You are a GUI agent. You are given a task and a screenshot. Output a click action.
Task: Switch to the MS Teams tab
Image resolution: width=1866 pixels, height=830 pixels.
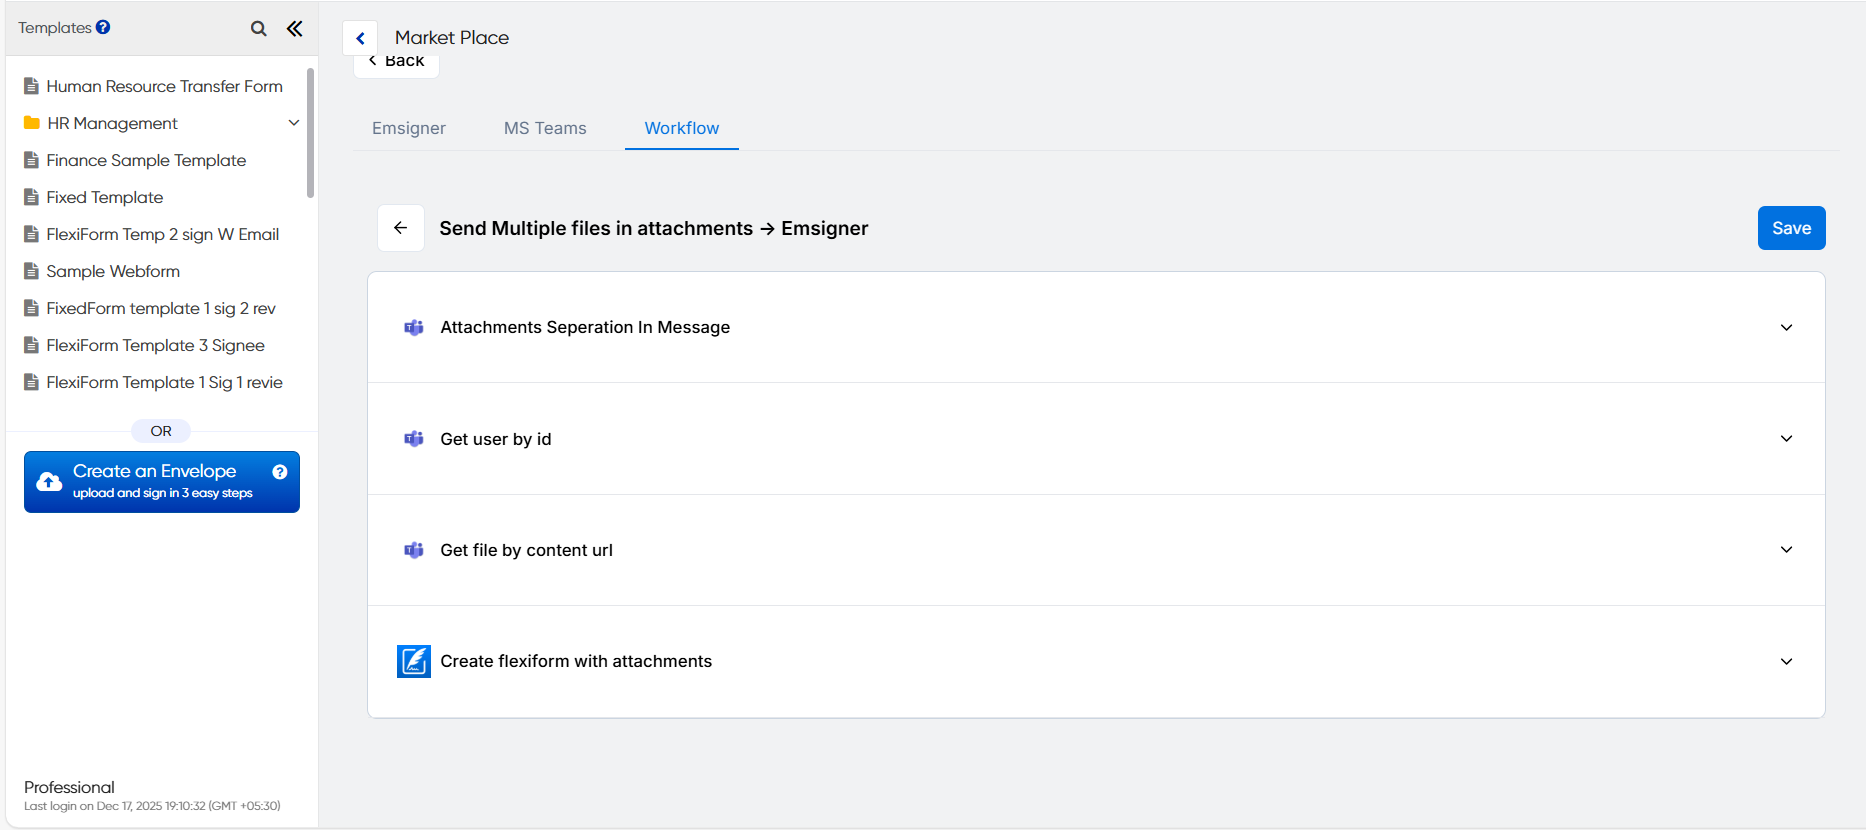pos(545,128)
